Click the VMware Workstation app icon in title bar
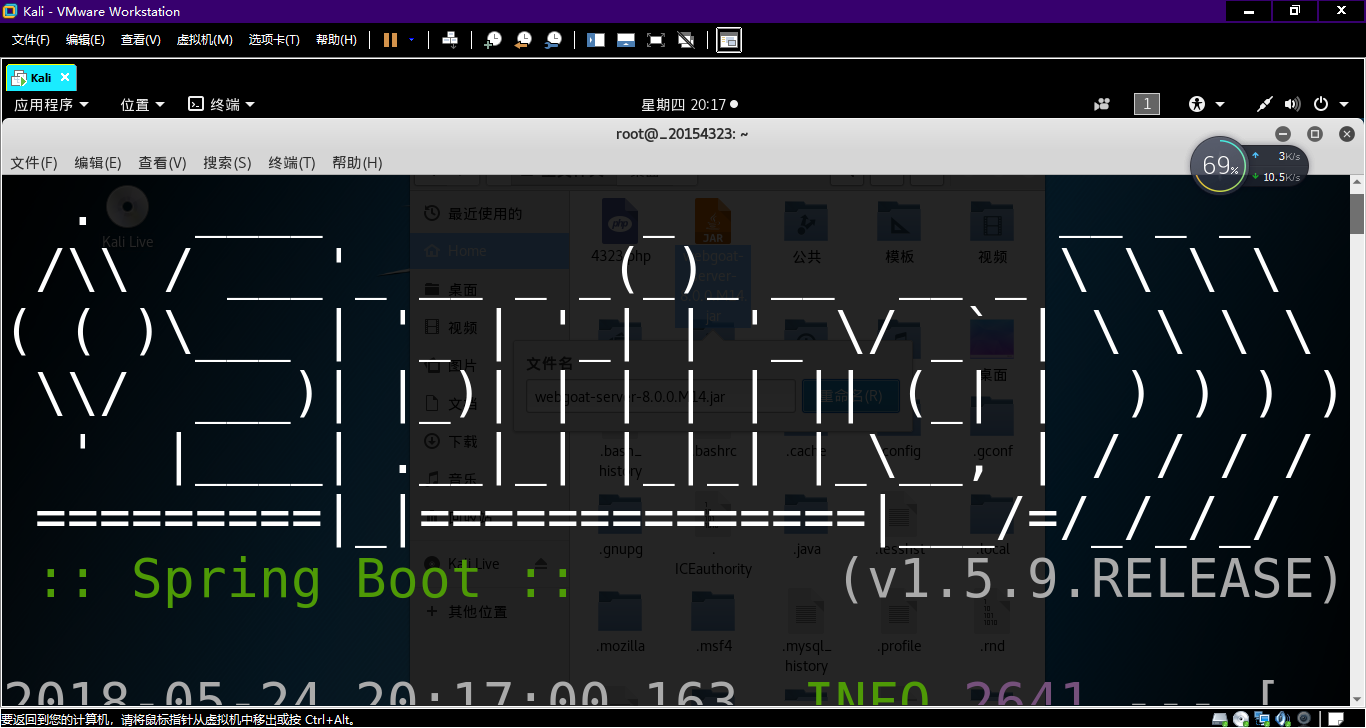 11,11
